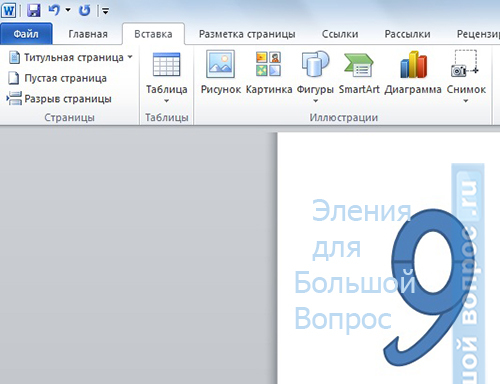The image size is (500, 384).
Task: Switch to the Главная tab
Action: point(88,34)
